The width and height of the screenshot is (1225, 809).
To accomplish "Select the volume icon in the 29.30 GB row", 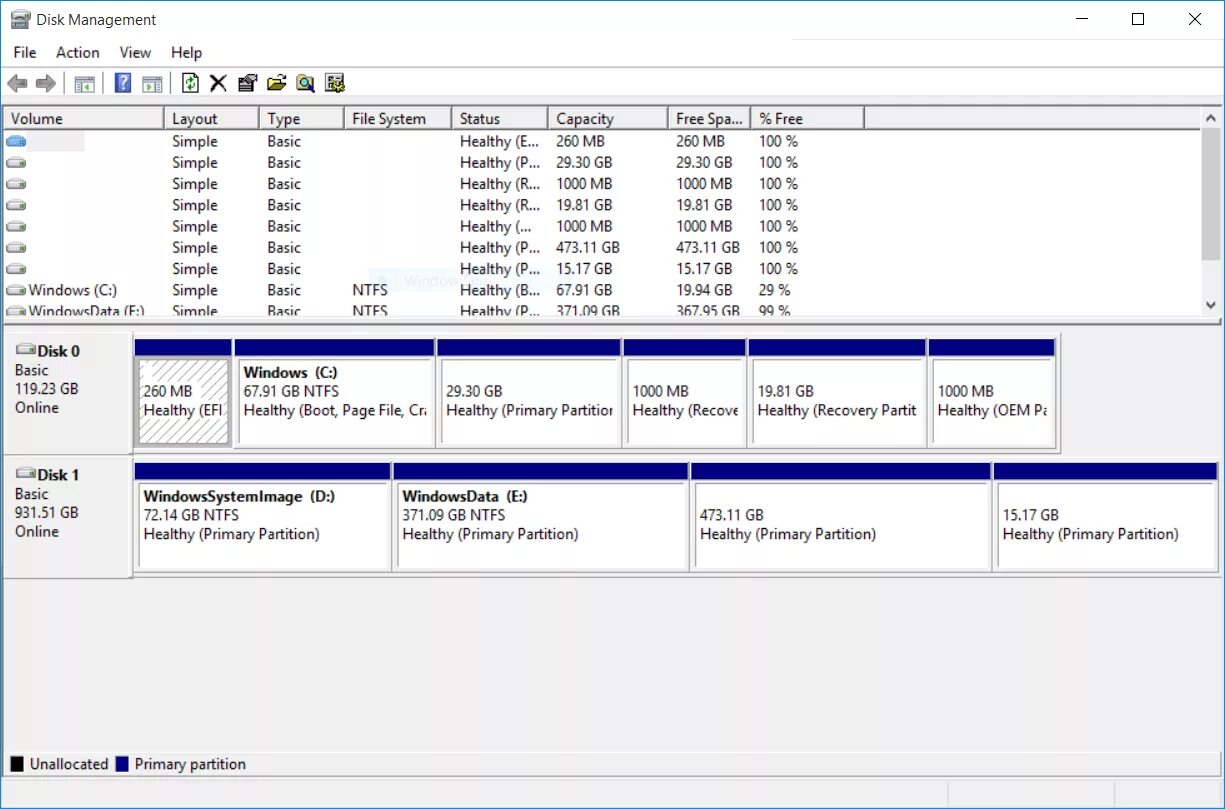I will 16,163.
